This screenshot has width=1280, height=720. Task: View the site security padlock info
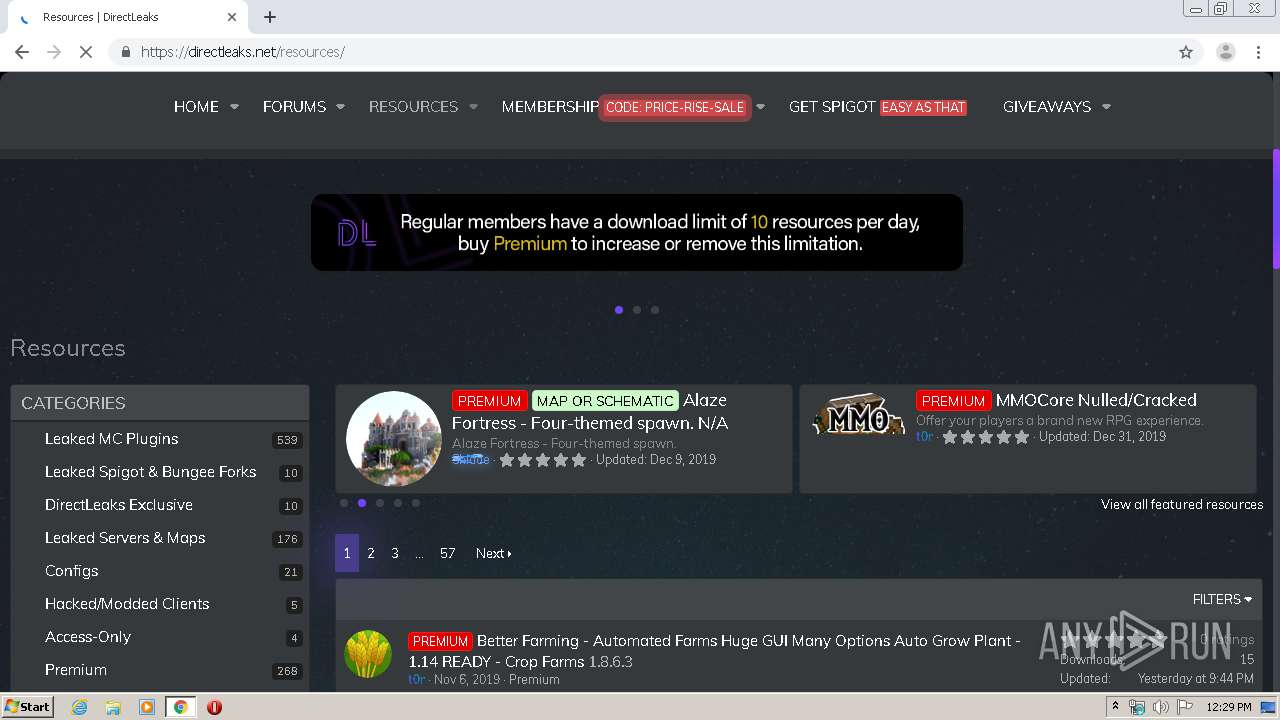point(125,52)
